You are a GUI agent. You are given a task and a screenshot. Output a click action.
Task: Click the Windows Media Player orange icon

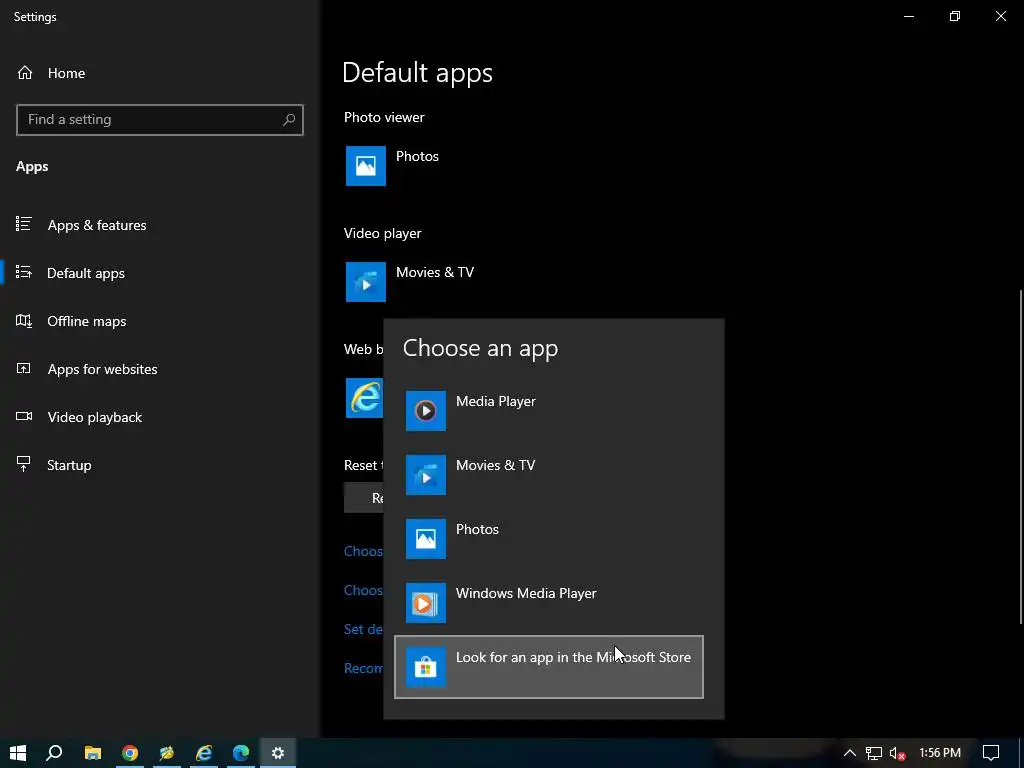(426, 603)
